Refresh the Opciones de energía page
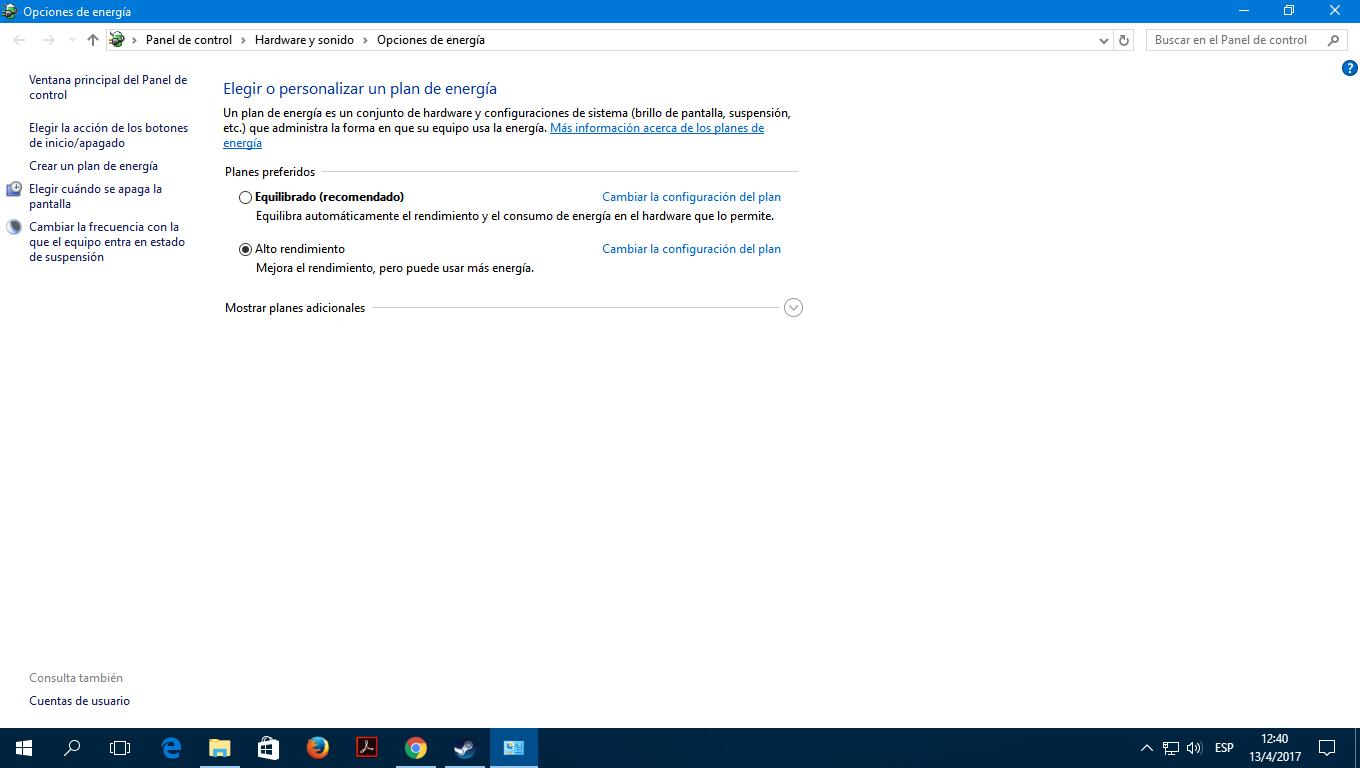 coord(1124,40)
